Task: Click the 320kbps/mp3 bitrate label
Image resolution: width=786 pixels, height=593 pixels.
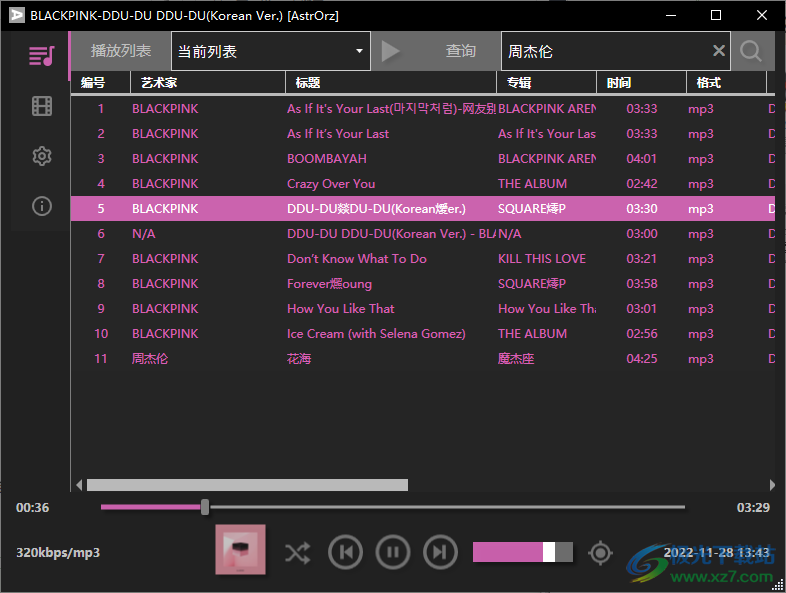Action: pyautogui.click(x=58, y=552)
